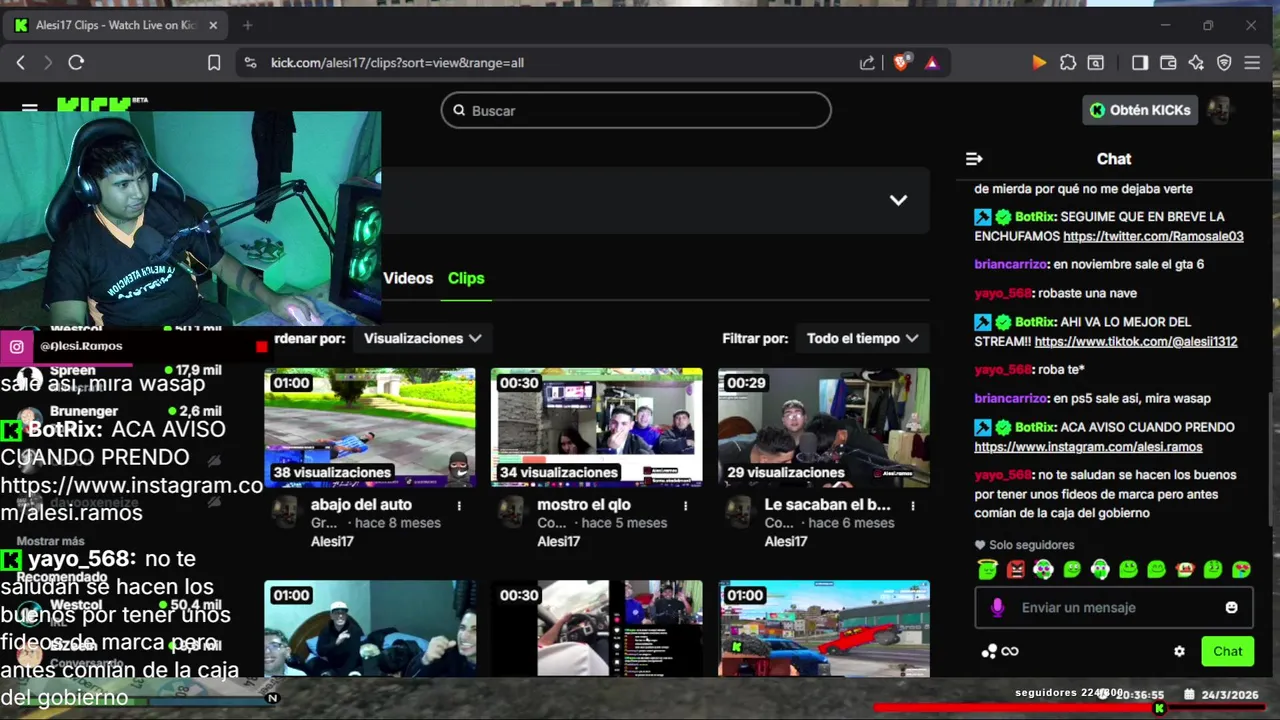This screenshot has width=1280, height=720.
Task: Click the orange play icon in toolbar
Action: pos(1039,63)
